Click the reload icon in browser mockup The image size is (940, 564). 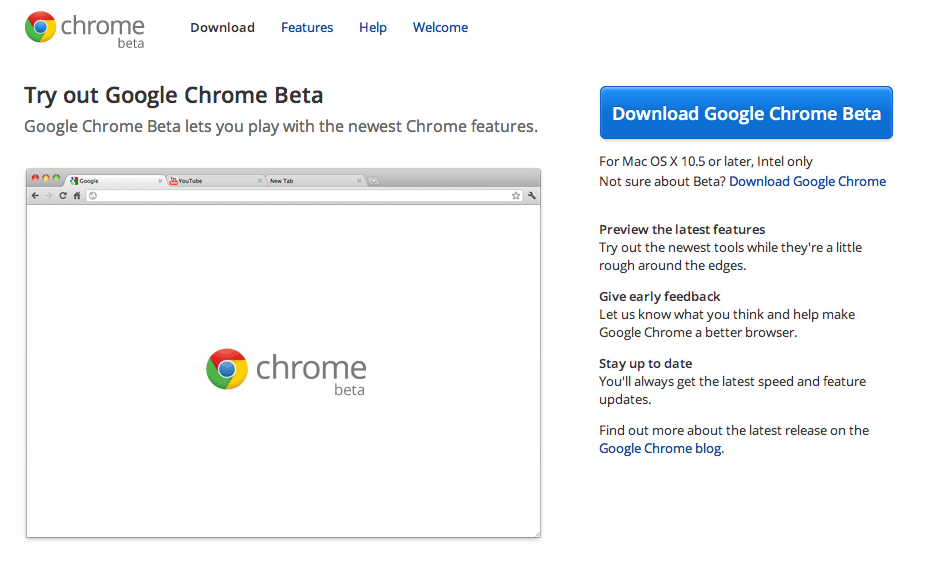[63, 195]
